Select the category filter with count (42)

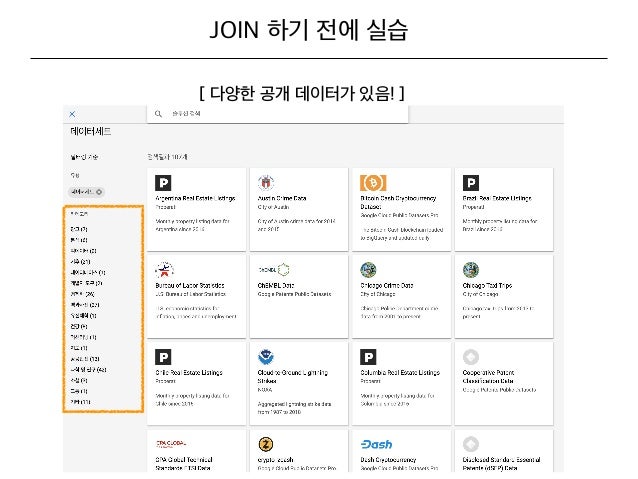[88, 370]
